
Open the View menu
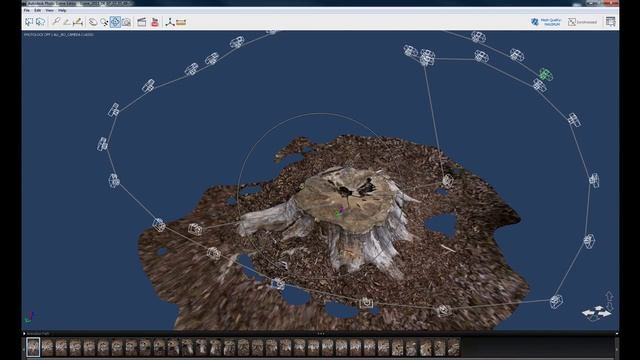coord(49,10)
